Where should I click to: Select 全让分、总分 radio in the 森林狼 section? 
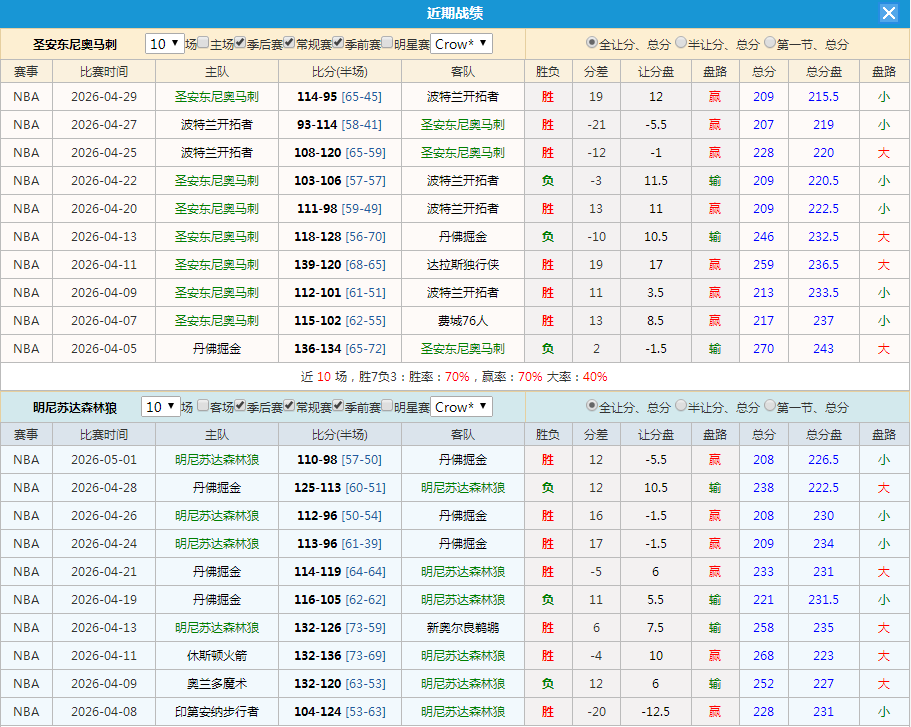pos(592,406)
